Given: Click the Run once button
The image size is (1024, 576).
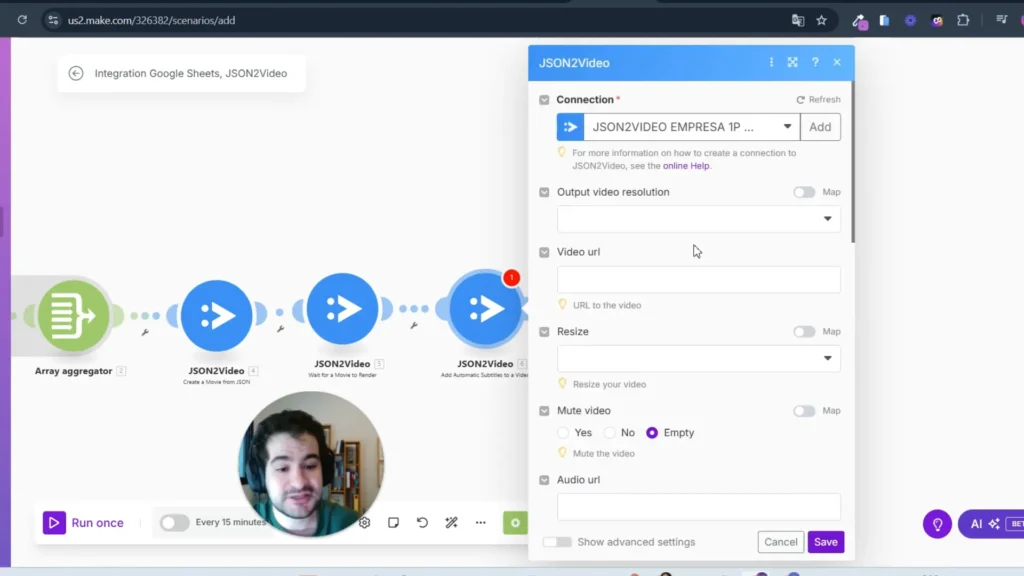Looking at the screenshot, I should [x=84, y=522].
